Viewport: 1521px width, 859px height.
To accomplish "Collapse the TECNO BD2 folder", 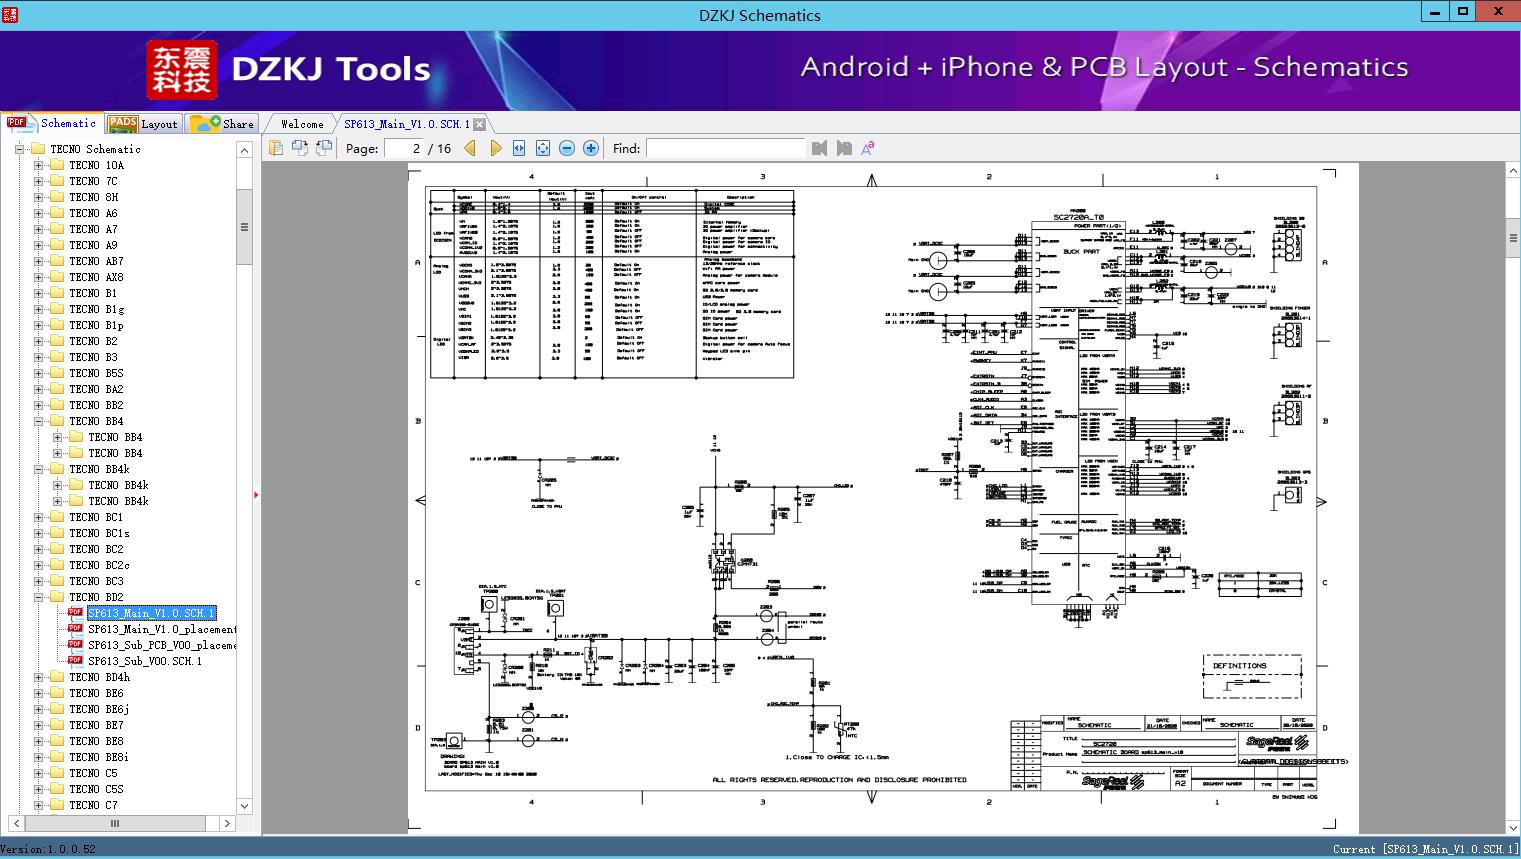I will pos(39,597).
